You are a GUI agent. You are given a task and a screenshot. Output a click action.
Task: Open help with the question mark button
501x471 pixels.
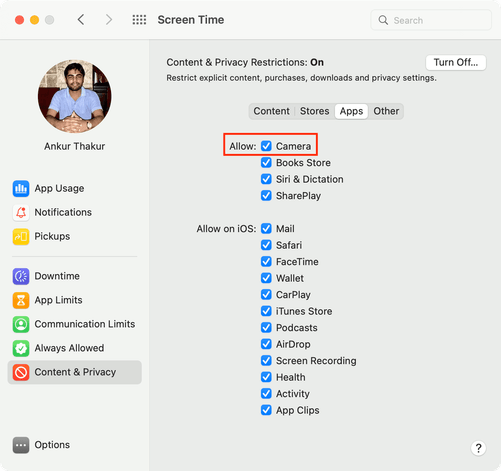(x=478, y=448)
